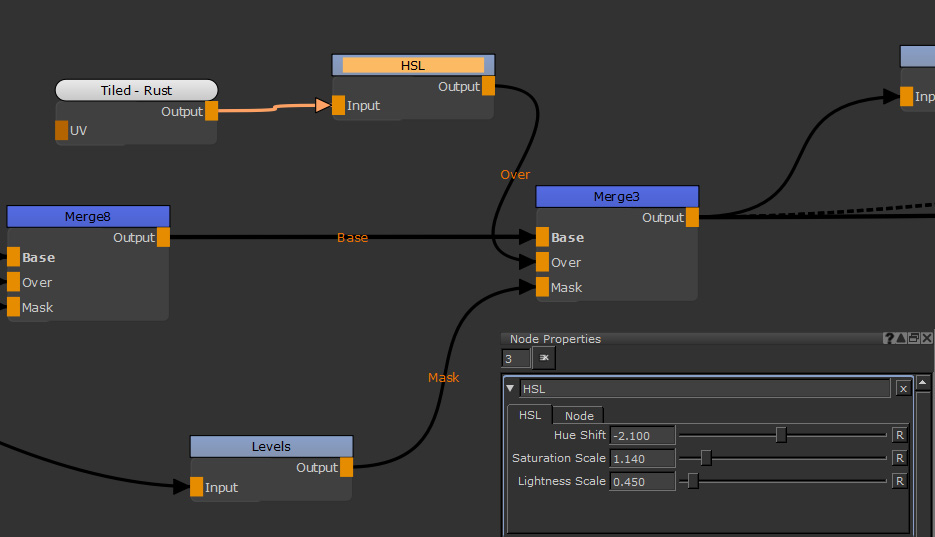Click the Output port of the HSL node
935x537 pixels.
(488, 86)
